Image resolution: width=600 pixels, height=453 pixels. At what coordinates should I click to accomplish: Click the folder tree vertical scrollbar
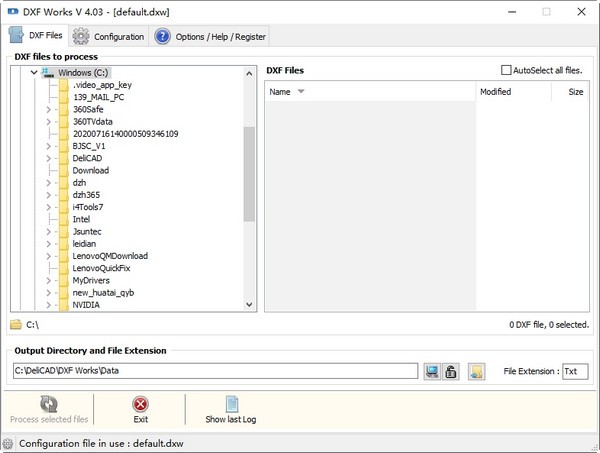(249, 174)
